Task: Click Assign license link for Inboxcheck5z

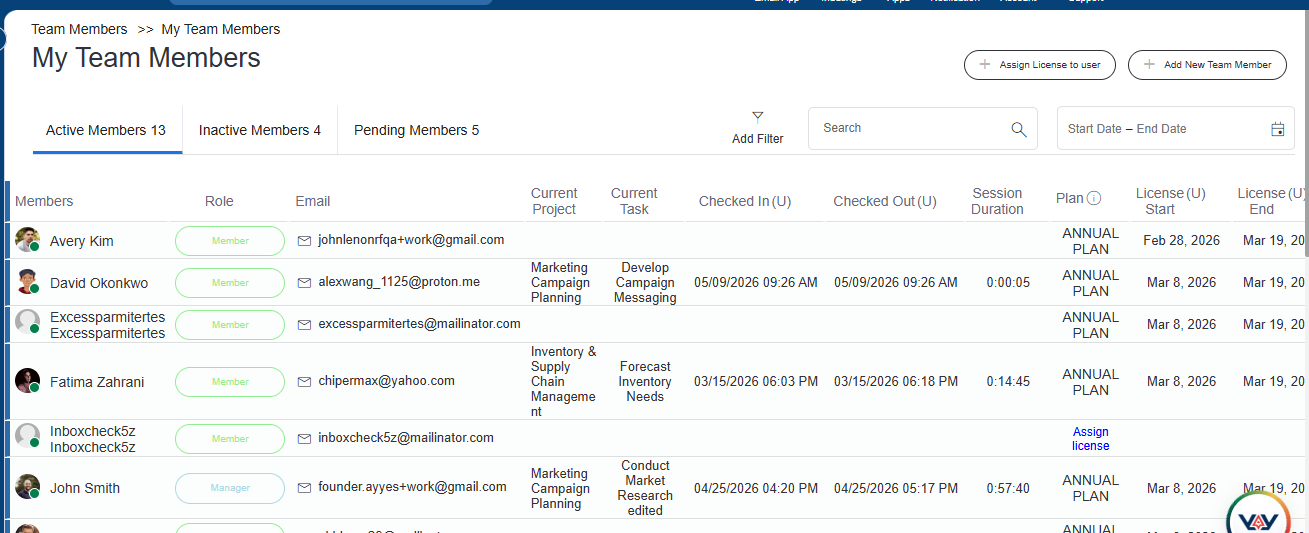Action: tap(1090, 439)
